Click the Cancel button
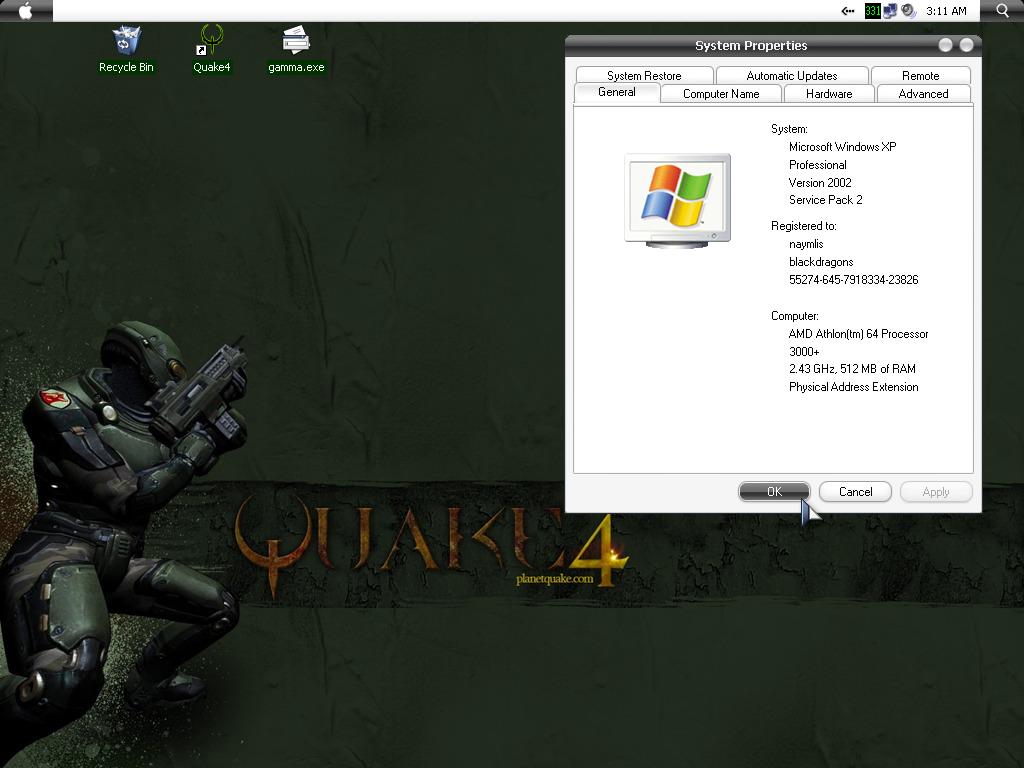The image size is (1024, 768). [x=855, y=492]
